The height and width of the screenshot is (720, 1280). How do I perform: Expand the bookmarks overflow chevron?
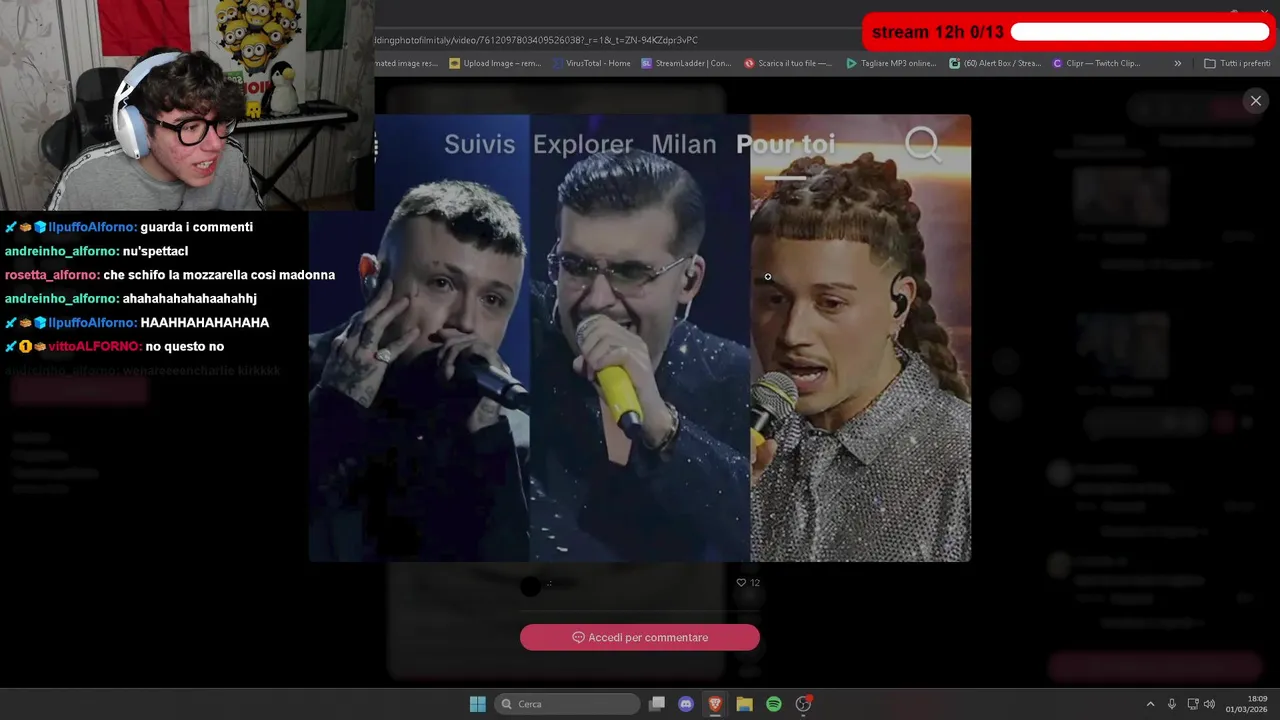(x=1177, y=63)
